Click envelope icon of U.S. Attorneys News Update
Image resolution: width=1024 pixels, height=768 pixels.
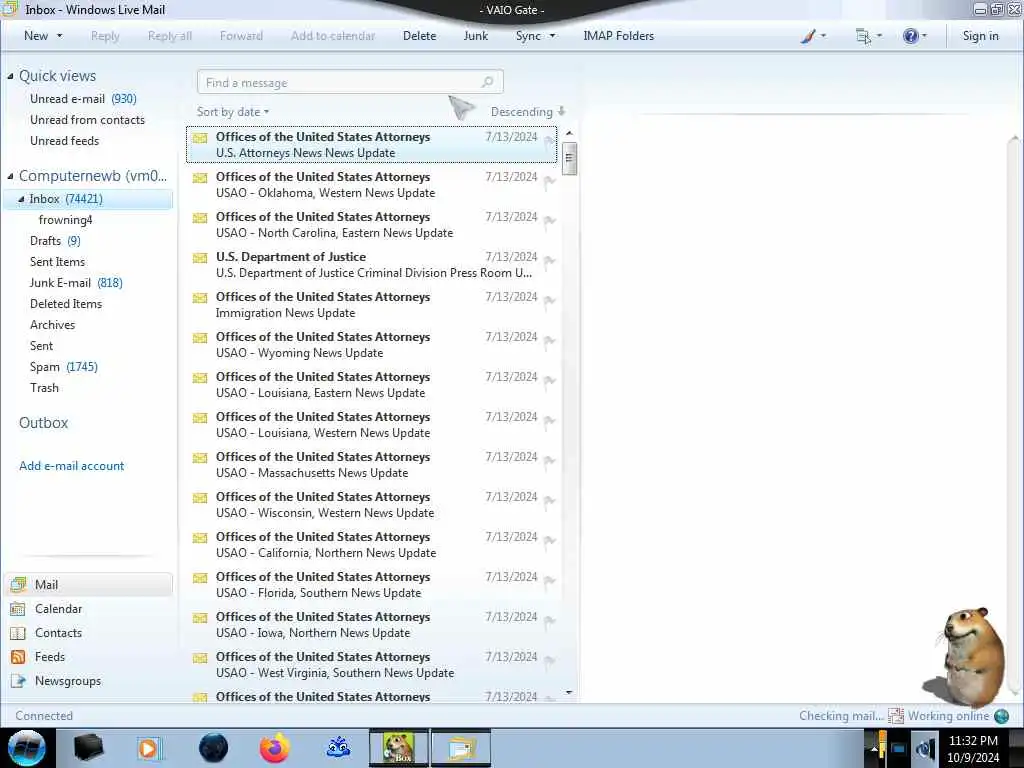tap(200, 138)
